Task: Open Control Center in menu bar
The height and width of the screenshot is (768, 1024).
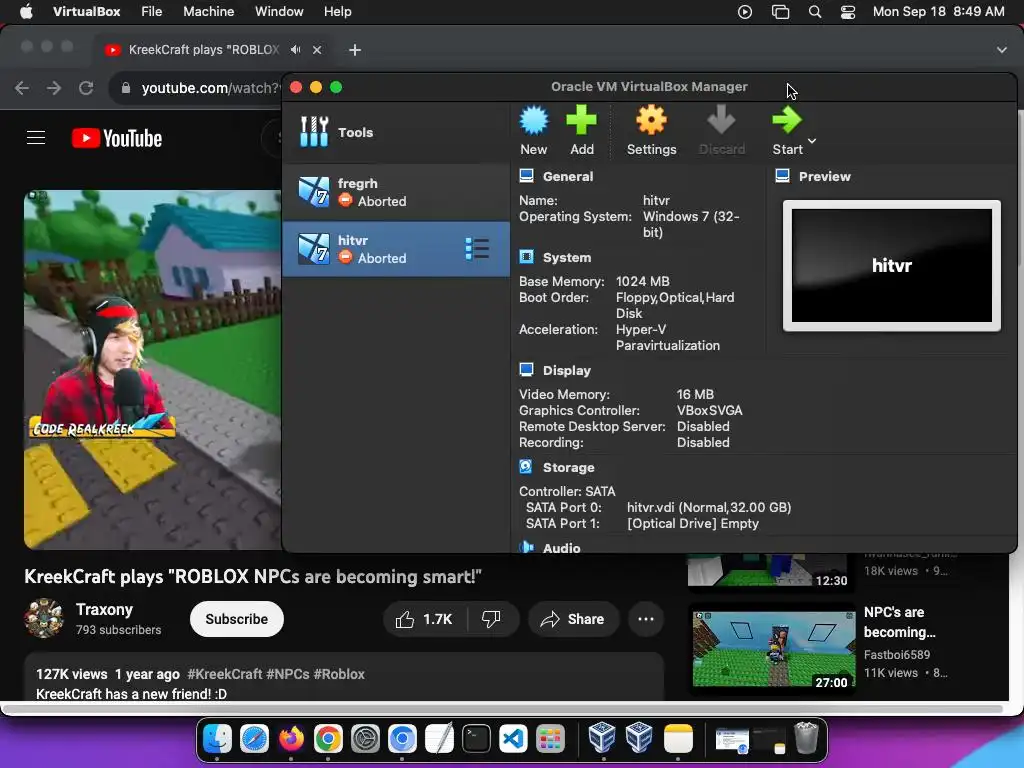Action: click(x=848, y=12)
